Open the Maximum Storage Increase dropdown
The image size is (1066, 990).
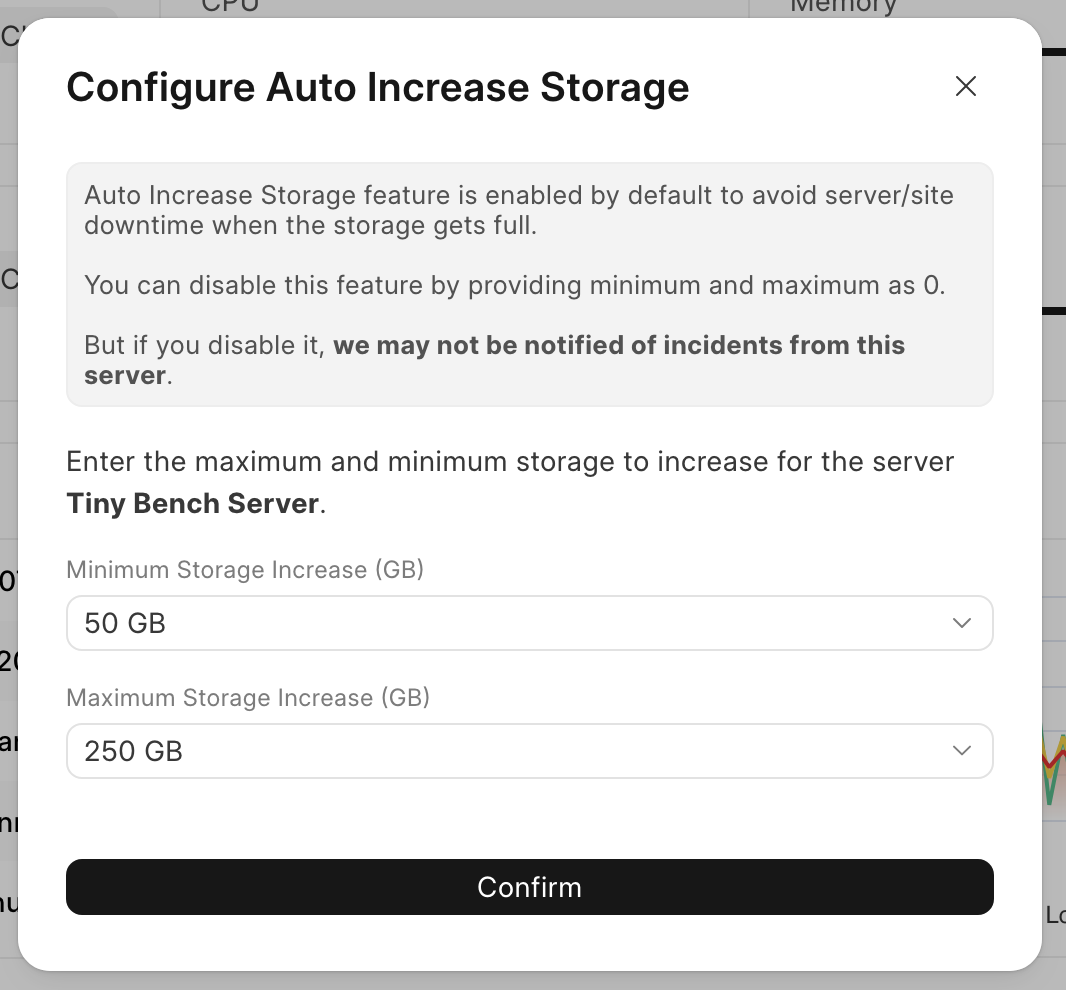tap(529, 751)
